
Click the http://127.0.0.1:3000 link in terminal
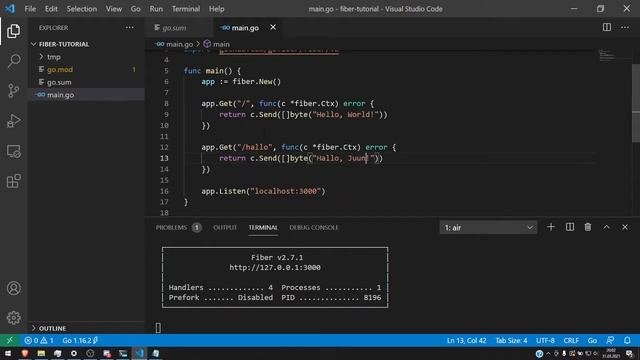pos(275,267)
